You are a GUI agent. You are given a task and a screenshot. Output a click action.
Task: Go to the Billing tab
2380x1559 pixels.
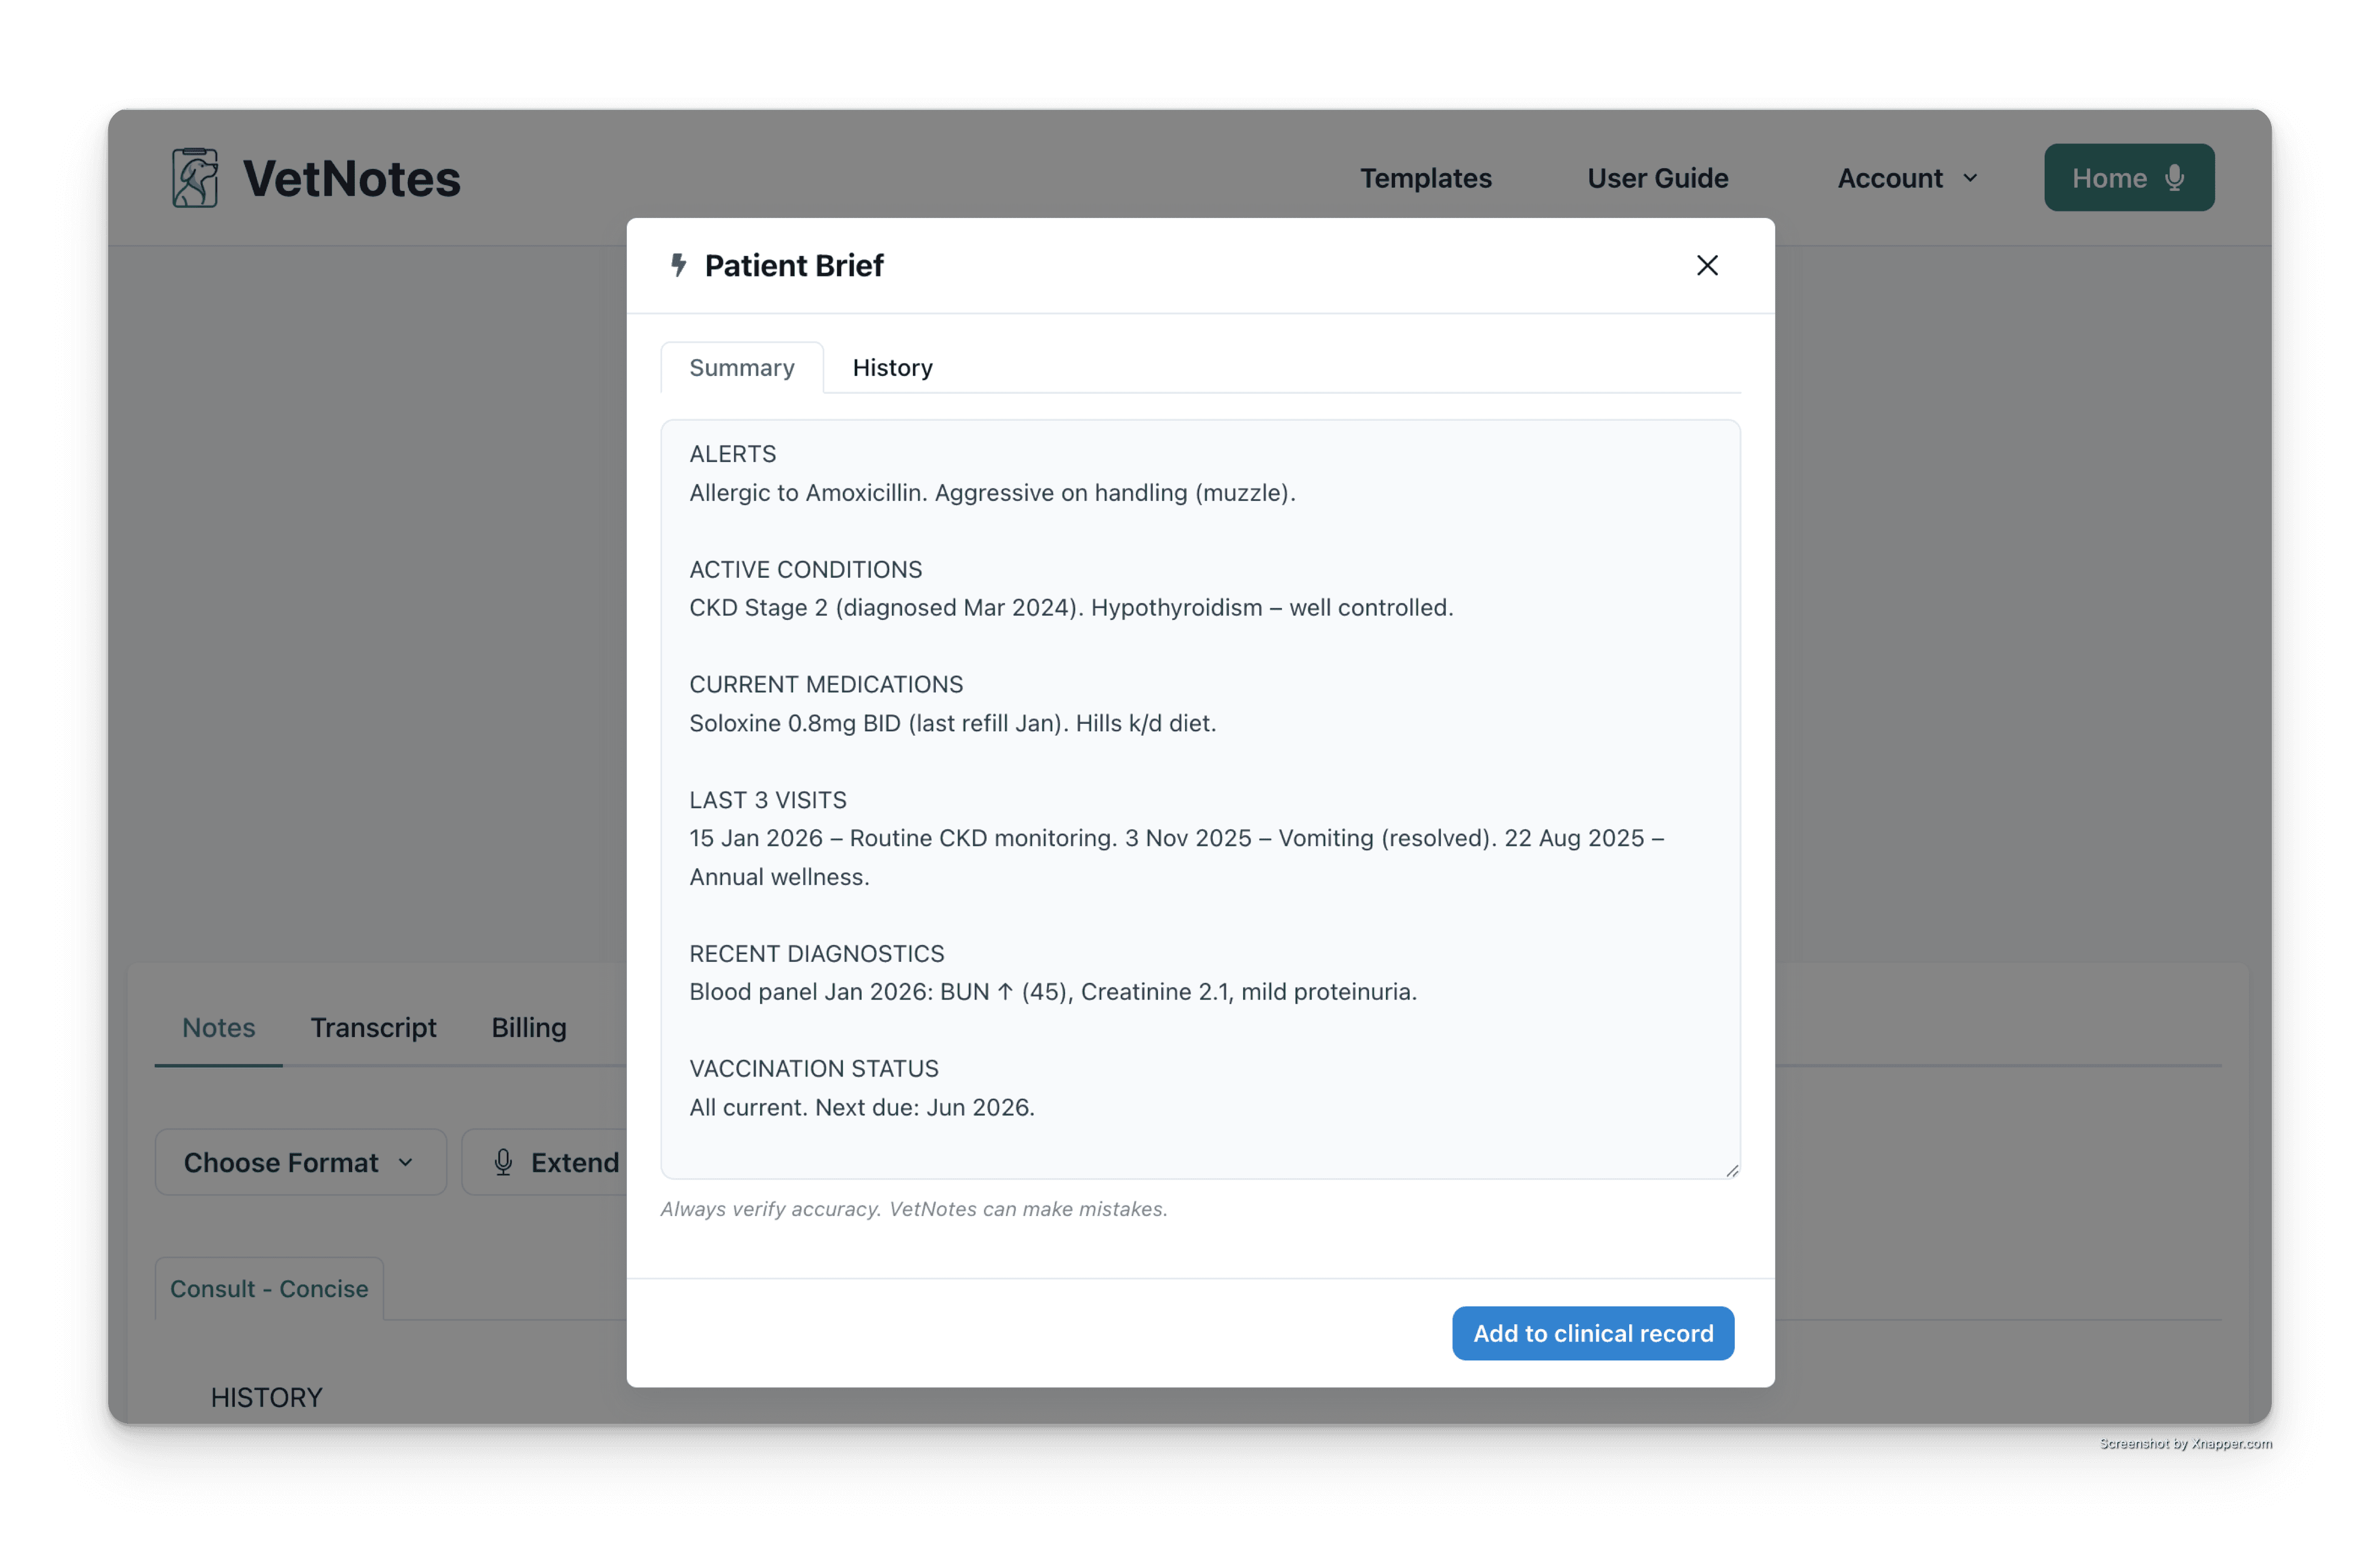pyautogui.click(x=528, y=1028)
